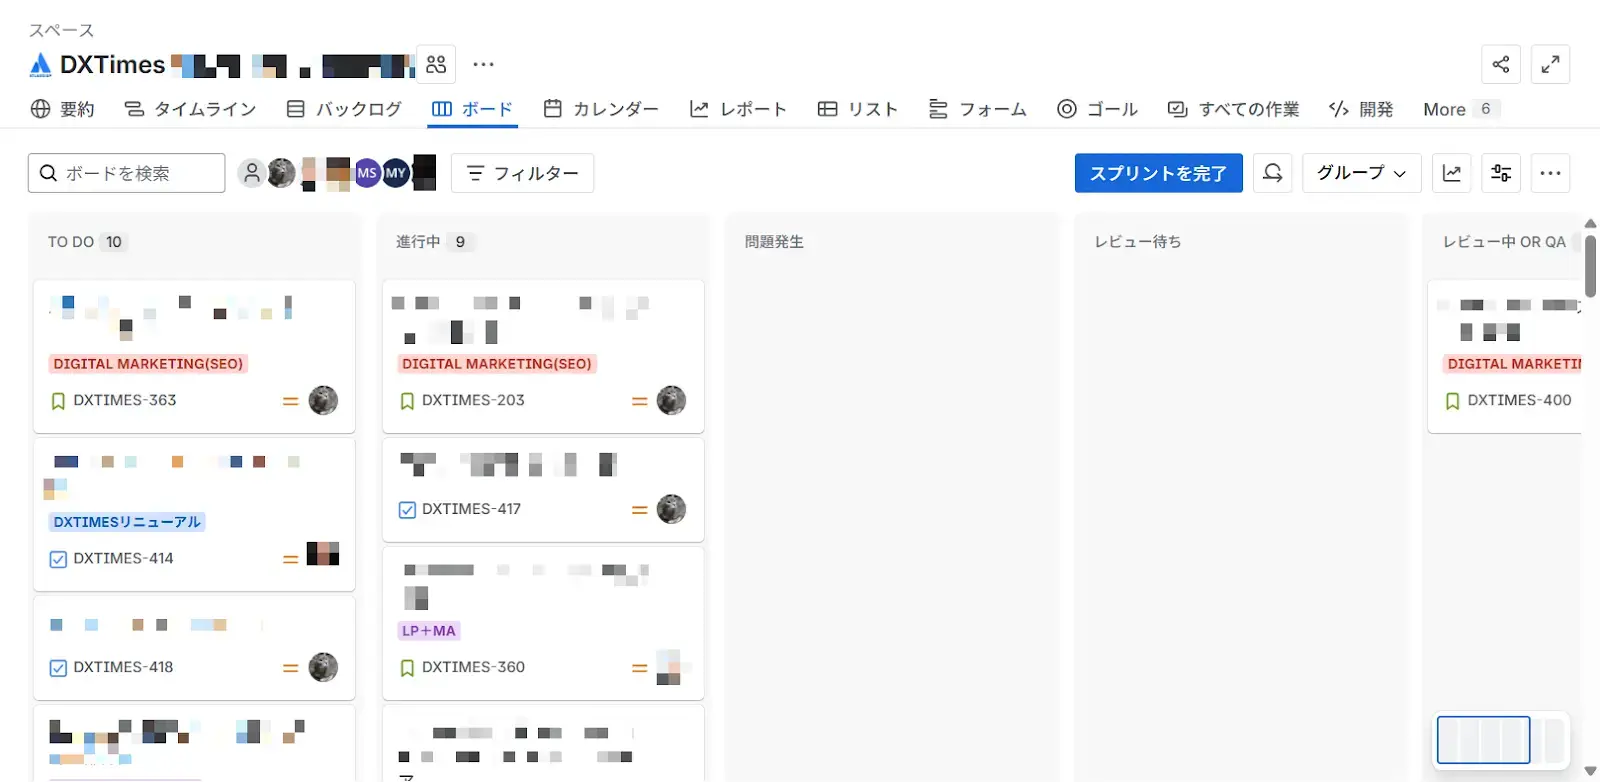The width and height of the screenshot is (1600, 782).
Task: Click story bookmark icon on DXTIMES-363
Action: tap(58, 401)
